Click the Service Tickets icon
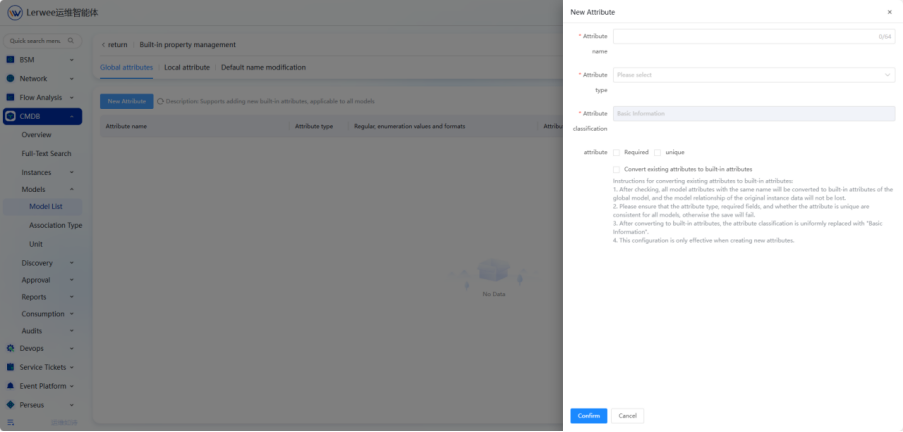Image resolution: width=903 pixels, height=432 pixels. [11, 367]
